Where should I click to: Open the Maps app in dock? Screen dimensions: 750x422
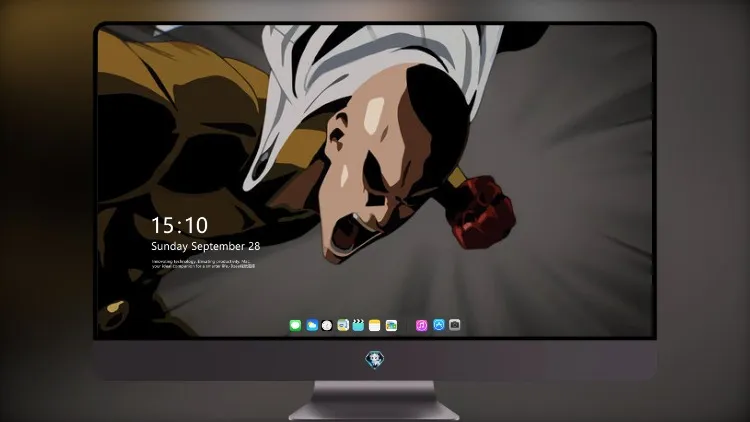(x=343, y=325)
